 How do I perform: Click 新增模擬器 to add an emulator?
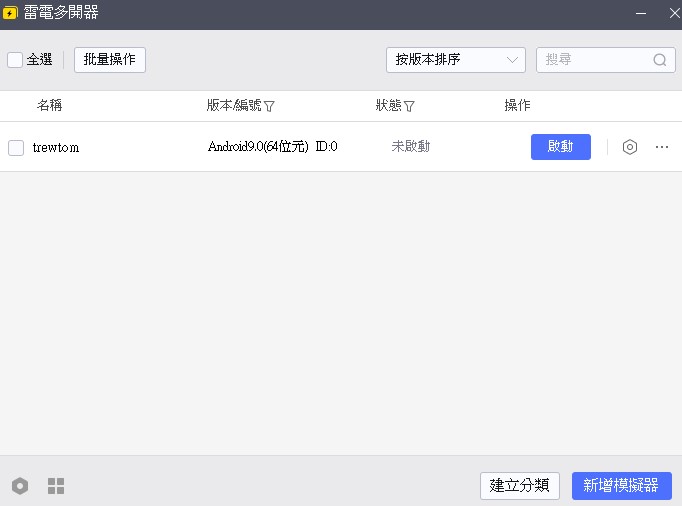[x=621, y=486]
